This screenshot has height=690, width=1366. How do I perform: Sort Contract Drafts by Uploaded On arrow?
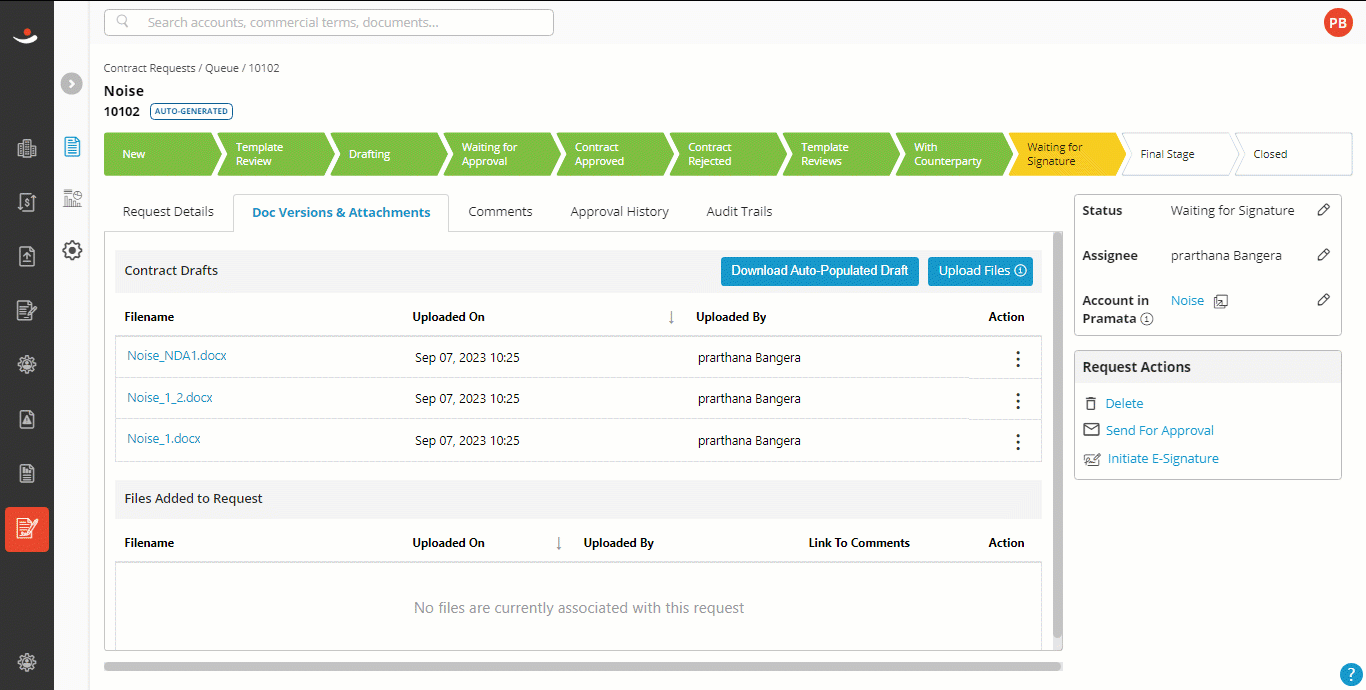click(671, 317)
